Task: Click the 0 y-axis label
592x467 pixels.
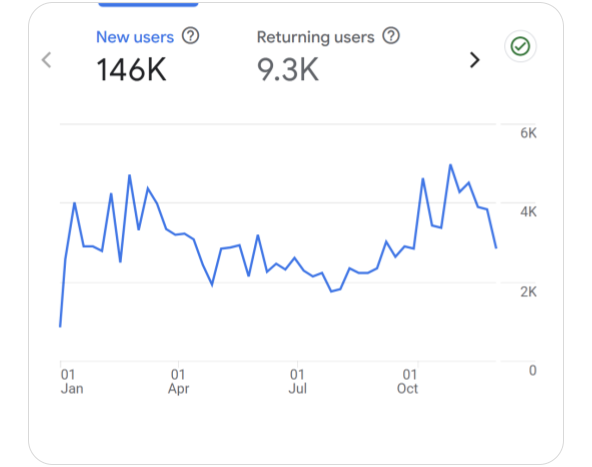Action: pos(532,370)
